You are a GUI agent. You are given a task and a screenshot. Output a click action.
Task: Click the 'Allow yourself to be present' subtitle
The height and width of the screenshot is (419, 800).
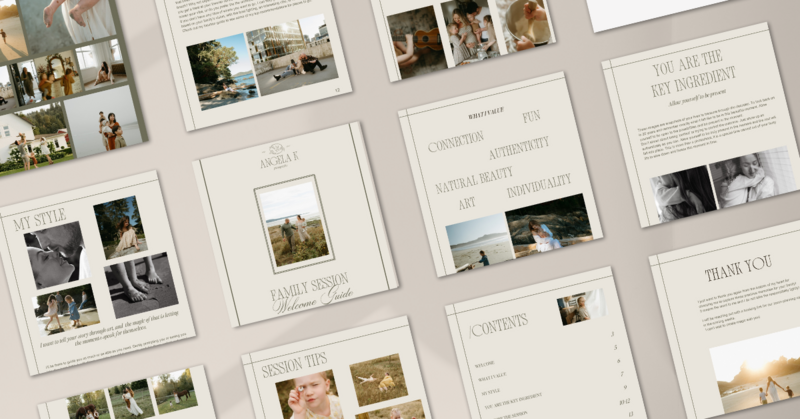pyautogui.click(x=697, y=97)
